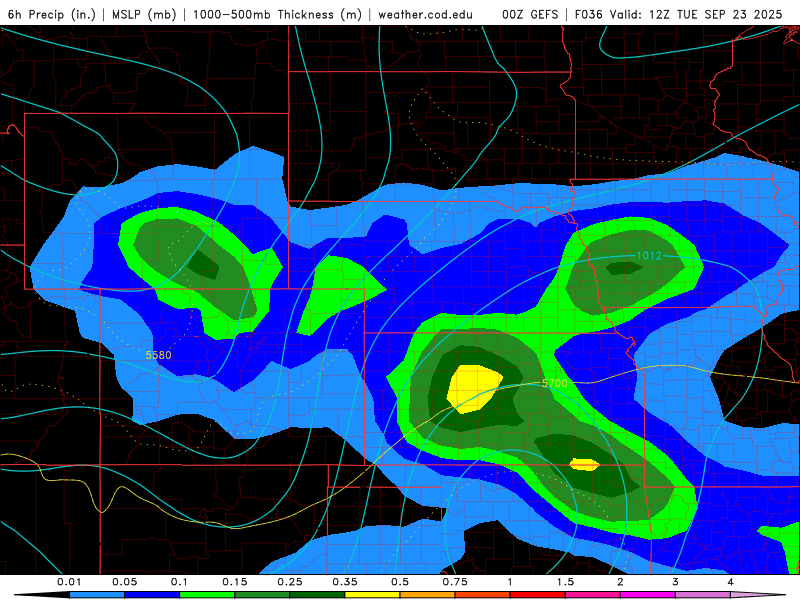Click the '0.75' legend value
The image size is (800, 600).
pyautogui.click(x=455, y=582)
